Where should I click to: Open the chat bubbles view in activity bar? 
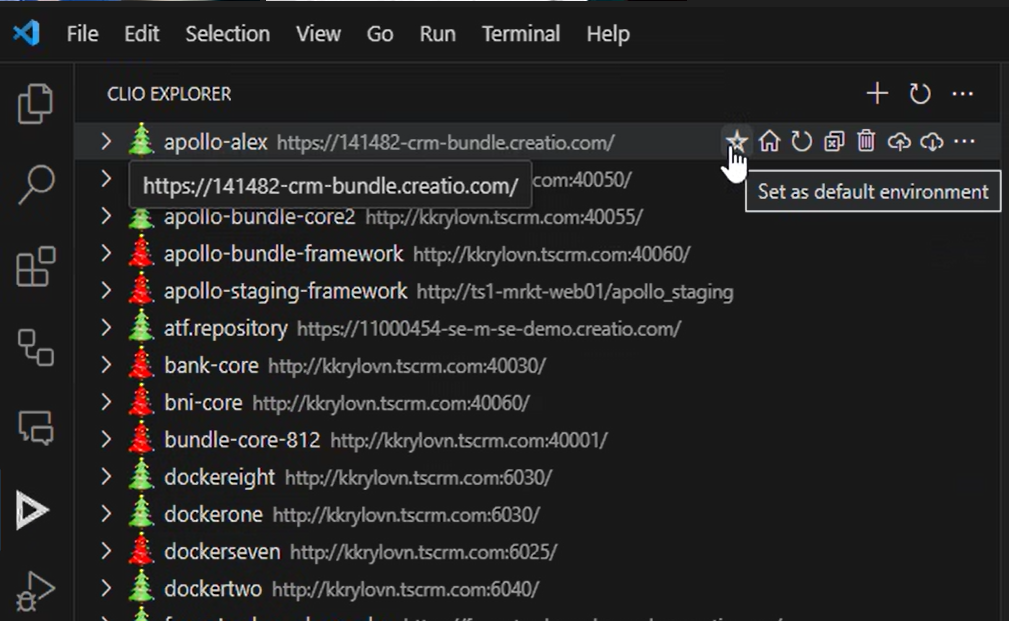coord(35,428)
